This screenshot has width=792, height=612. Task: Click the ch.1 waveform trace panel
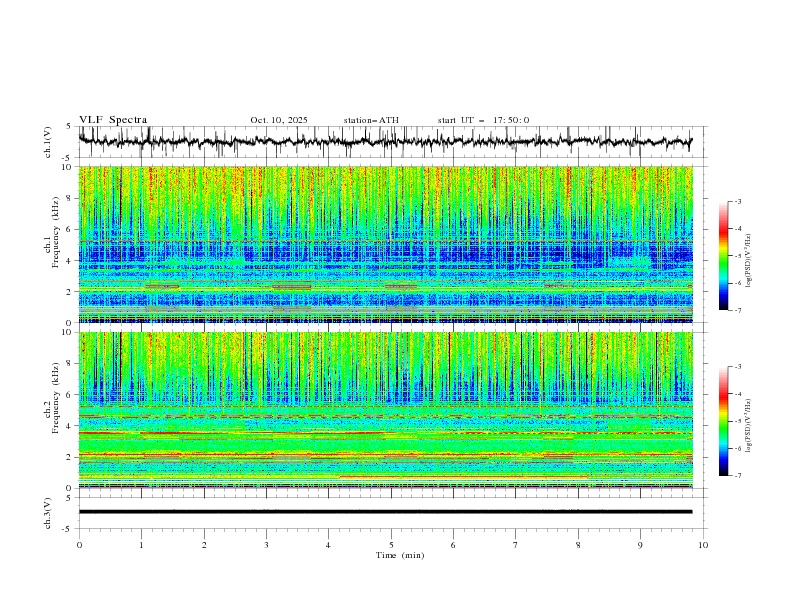pyautogui.click(x=392, y=142)
